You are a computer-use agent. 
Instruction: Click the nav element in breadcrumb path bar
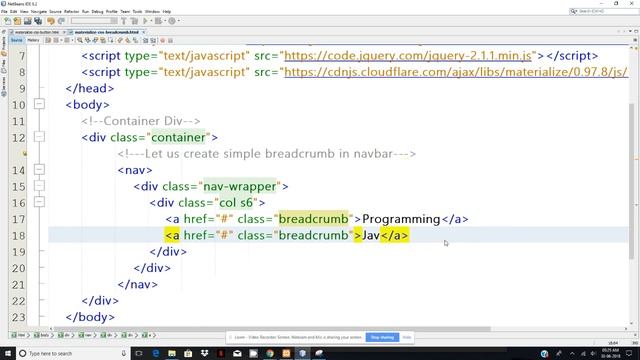click(87, 335)
